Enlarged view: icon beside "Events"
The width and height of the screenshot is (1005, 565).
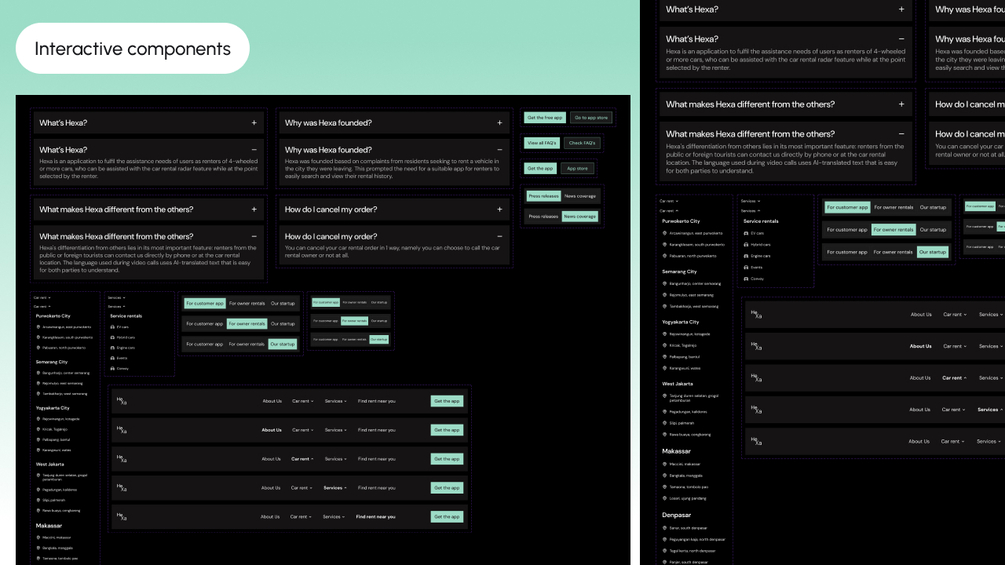pos(746,267)
